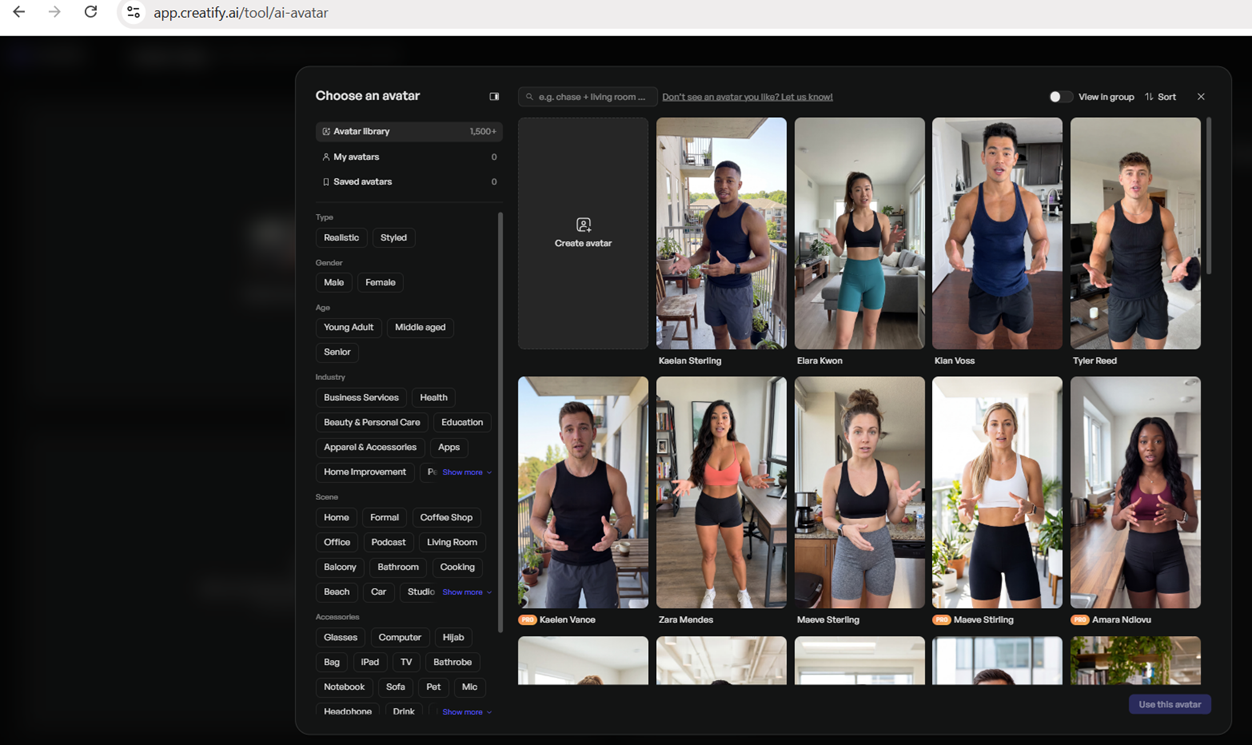The image size is (1252, 745).
Task: Select the Education industry tag
Action: (462, 423)
